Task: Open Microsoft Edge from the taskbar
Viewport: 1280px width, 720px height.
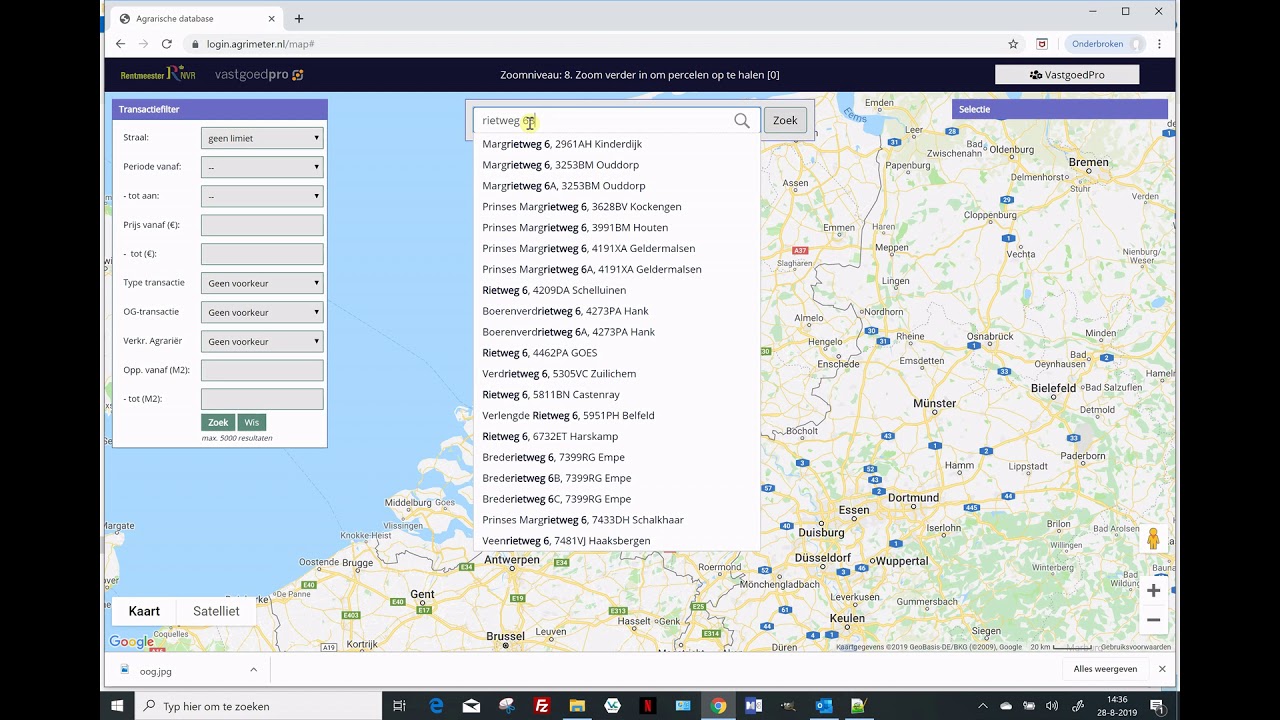Action: click(436, 706)
